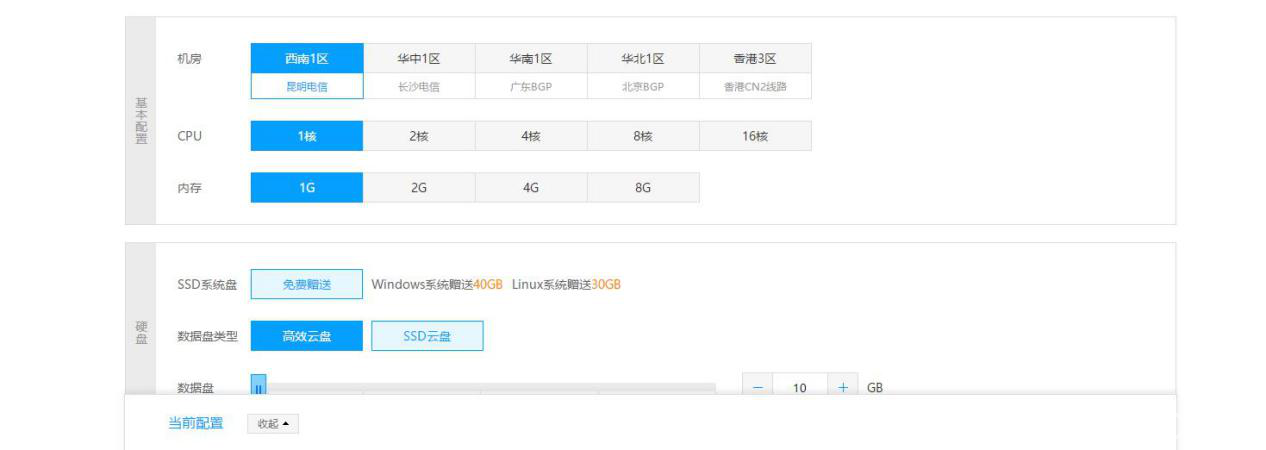1266x450 pixels.
Task: Select SSD云盘 data disk type
Action: 427,336
